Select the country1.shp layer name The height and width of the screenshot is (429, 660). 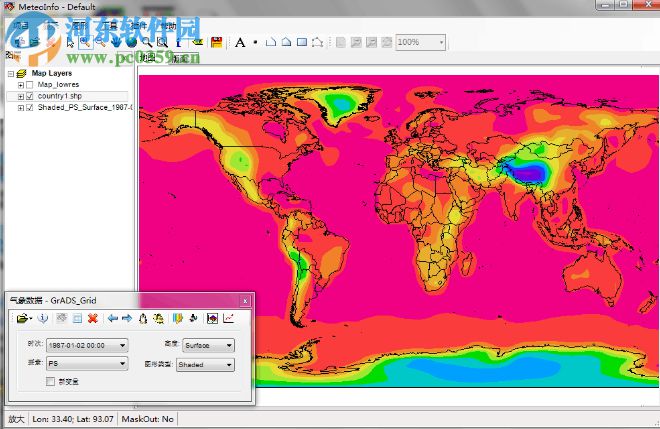tap(60, 96)
